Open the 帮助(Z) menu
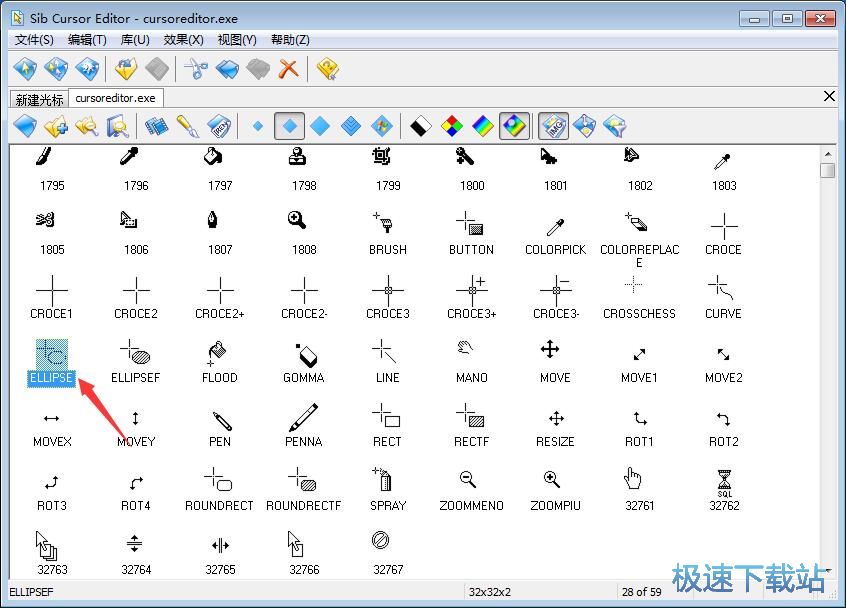 (x=289, y=40)
